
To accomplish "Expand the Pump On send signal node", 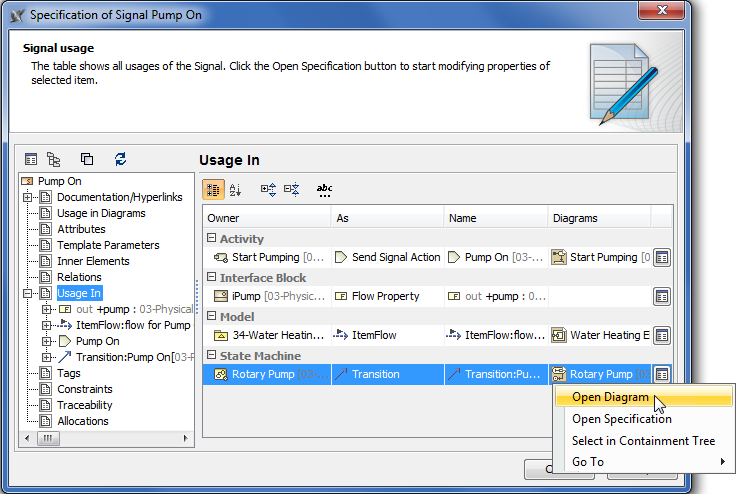I will pos(46,341).
